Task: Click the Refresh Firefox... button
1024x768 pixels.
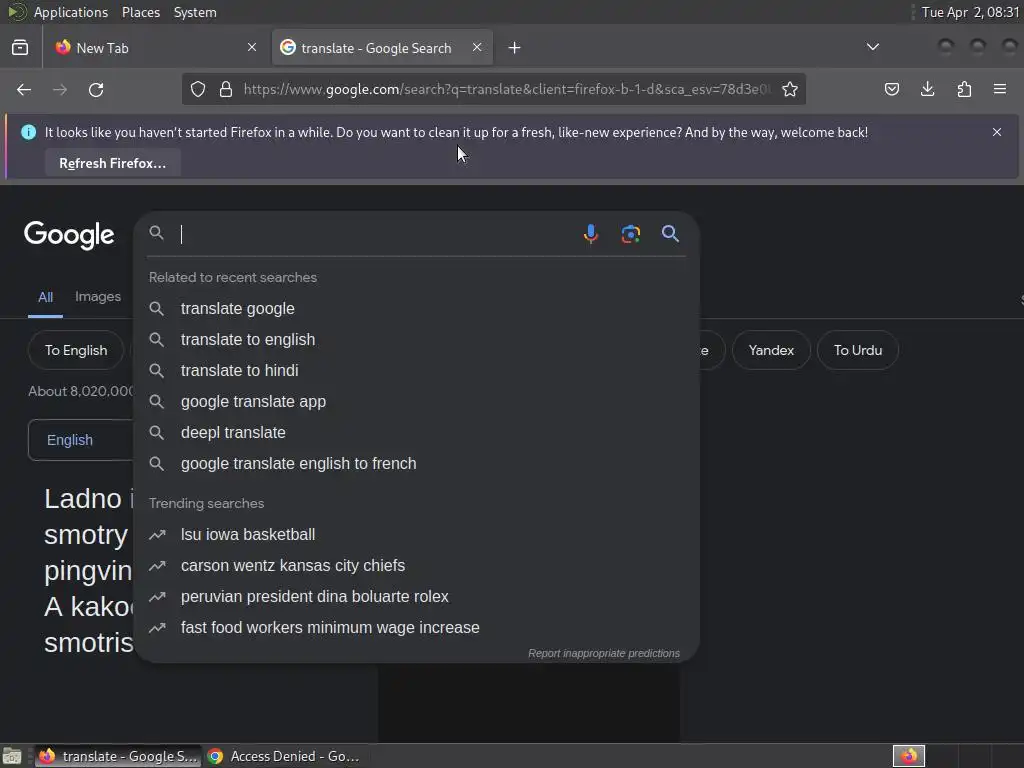Action: click(x=112, y=163)
